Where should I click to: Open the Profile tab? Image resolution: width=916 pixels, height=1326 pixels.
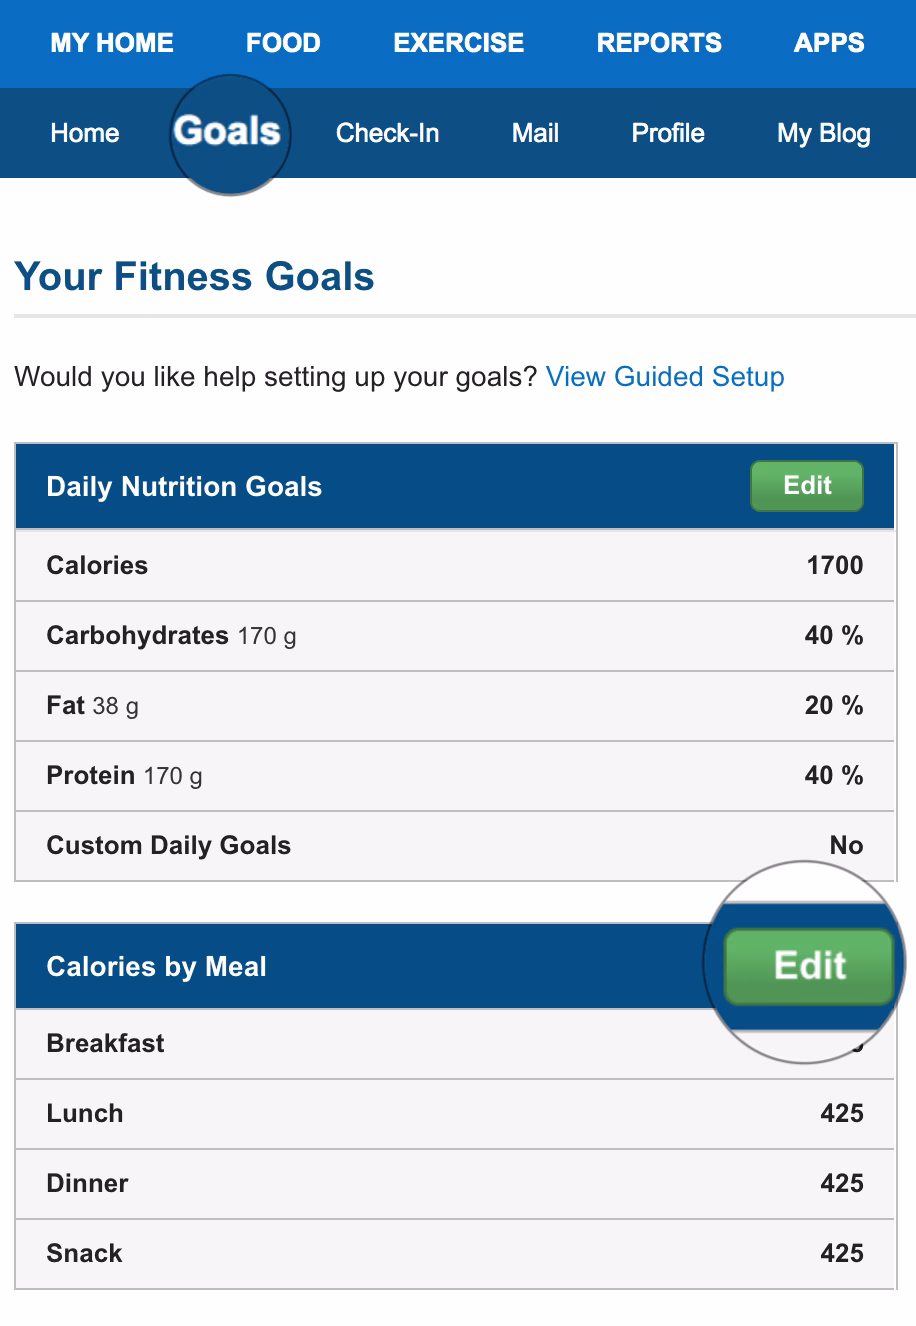[x=668, y=133]
